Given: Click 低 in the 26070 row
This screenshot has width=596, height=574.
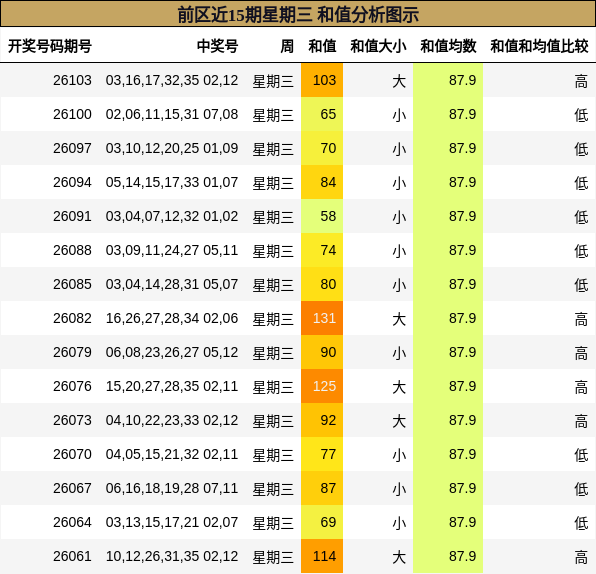Looking at the screenshot, I should tap(582, 455).
